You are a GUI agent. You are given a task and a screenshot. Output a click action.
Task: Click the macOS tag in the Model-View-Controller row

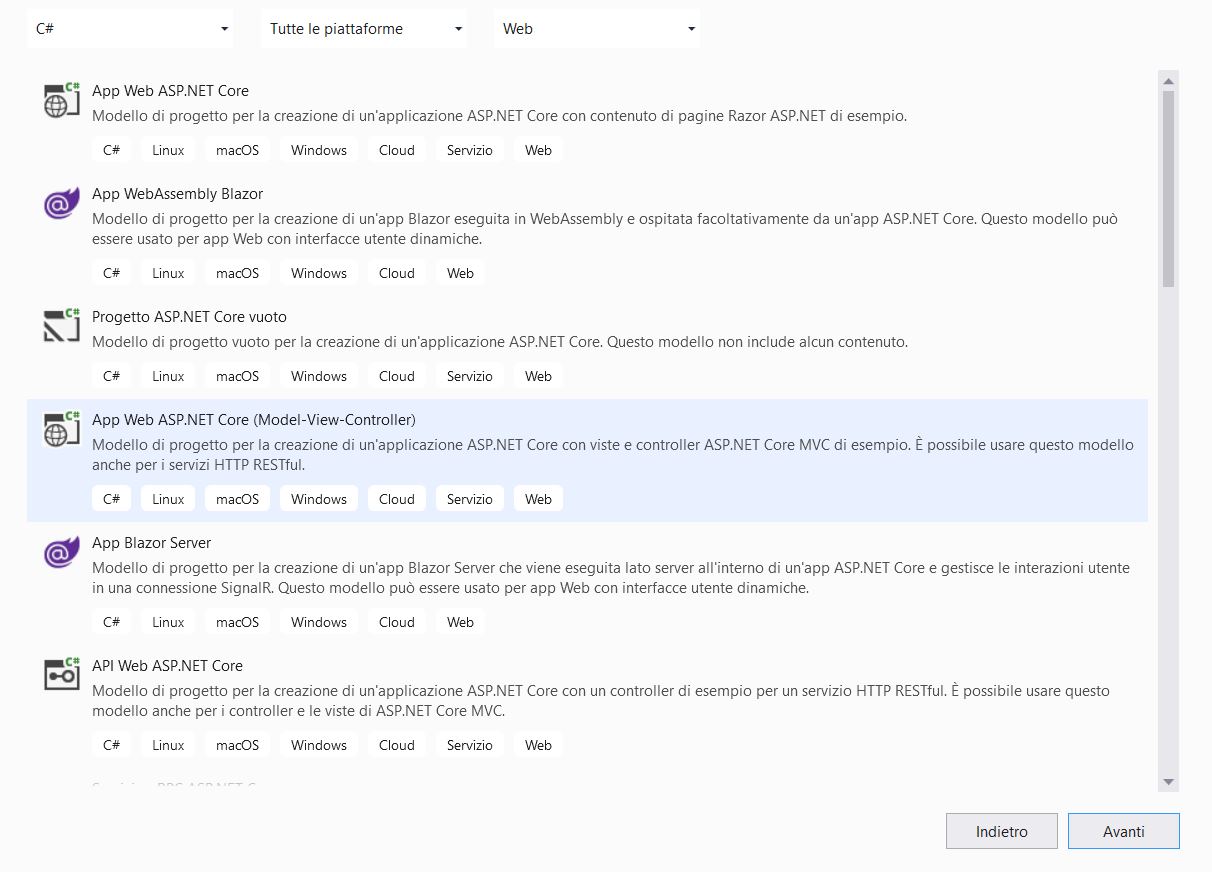coord(237,499)
